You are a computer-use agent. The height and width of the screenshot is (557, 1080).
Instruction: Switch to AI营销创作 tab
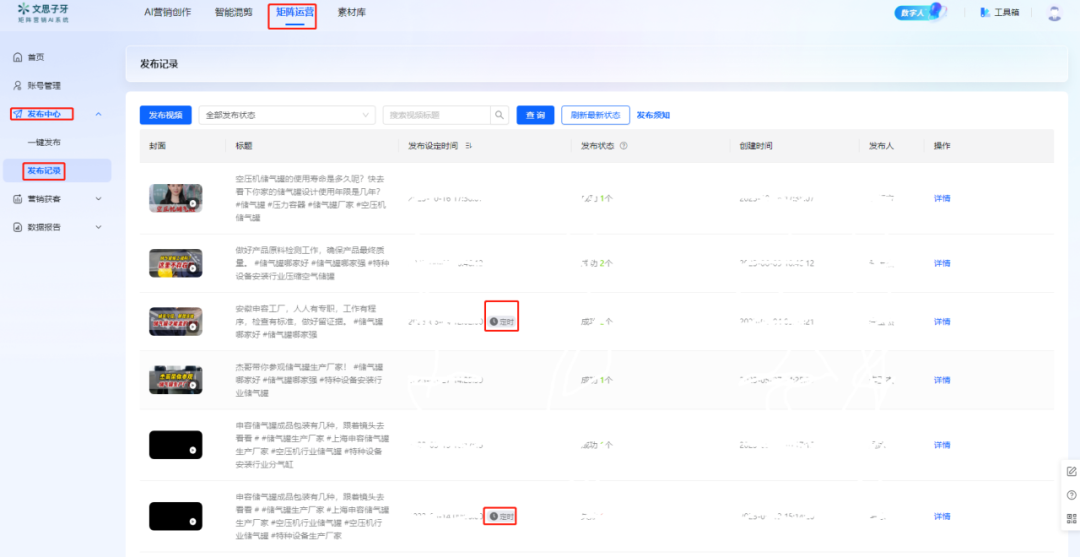[x=168, y=12]
